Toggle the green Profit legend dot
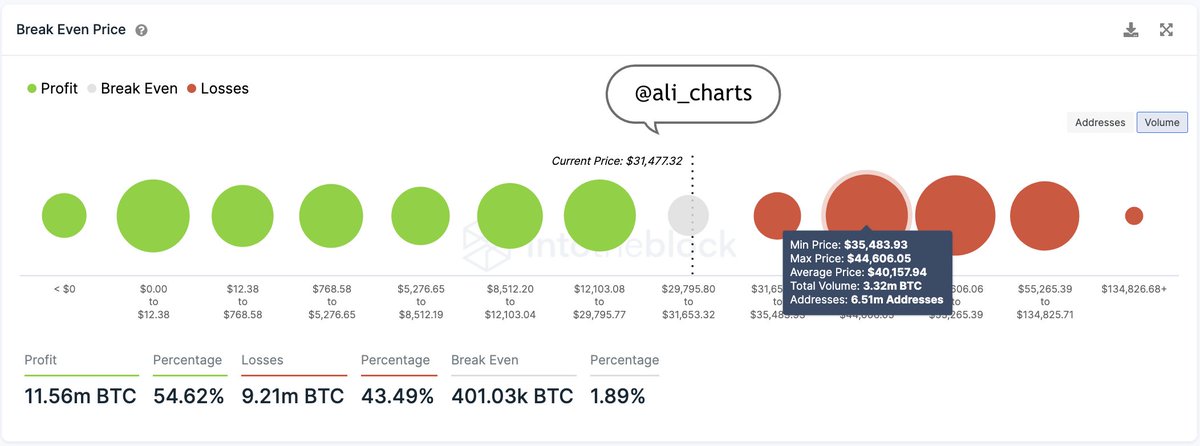The height and width of the screenshot is (446, 1200). [x=32, y=89]
